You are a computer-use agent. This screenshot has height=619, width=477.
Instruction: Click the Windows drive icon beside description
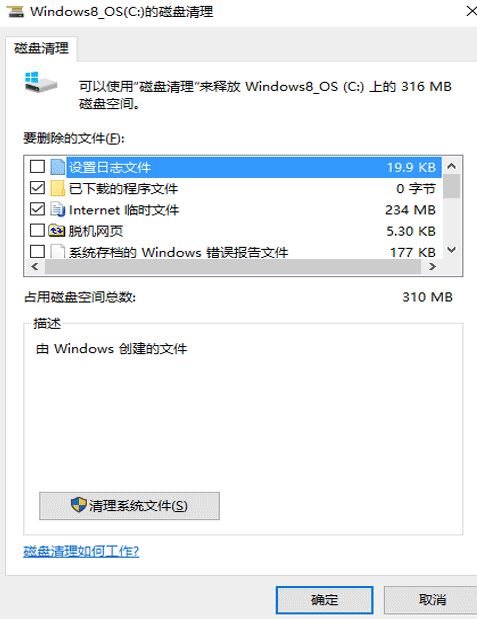click(41, 82)
